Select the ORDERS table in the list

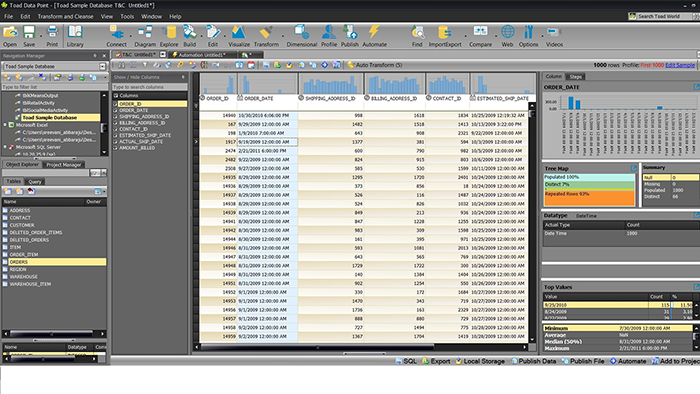point(54,262)
